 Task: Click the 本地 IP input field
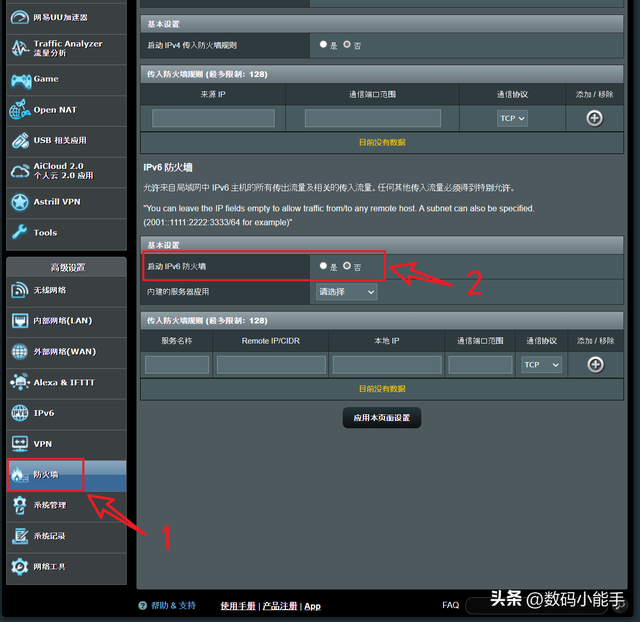pos(387,364)
